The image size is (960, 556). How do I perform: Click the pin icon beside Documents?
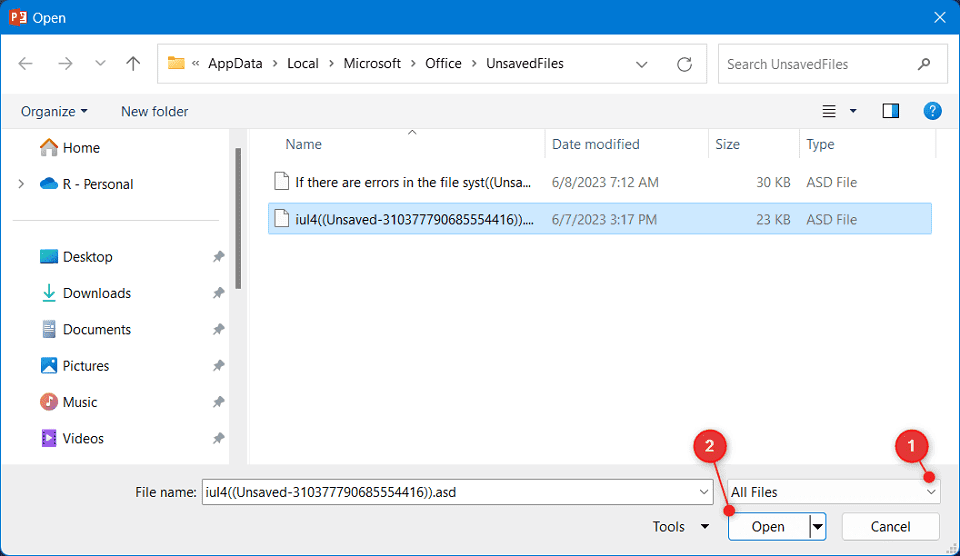tap(219, 329)
